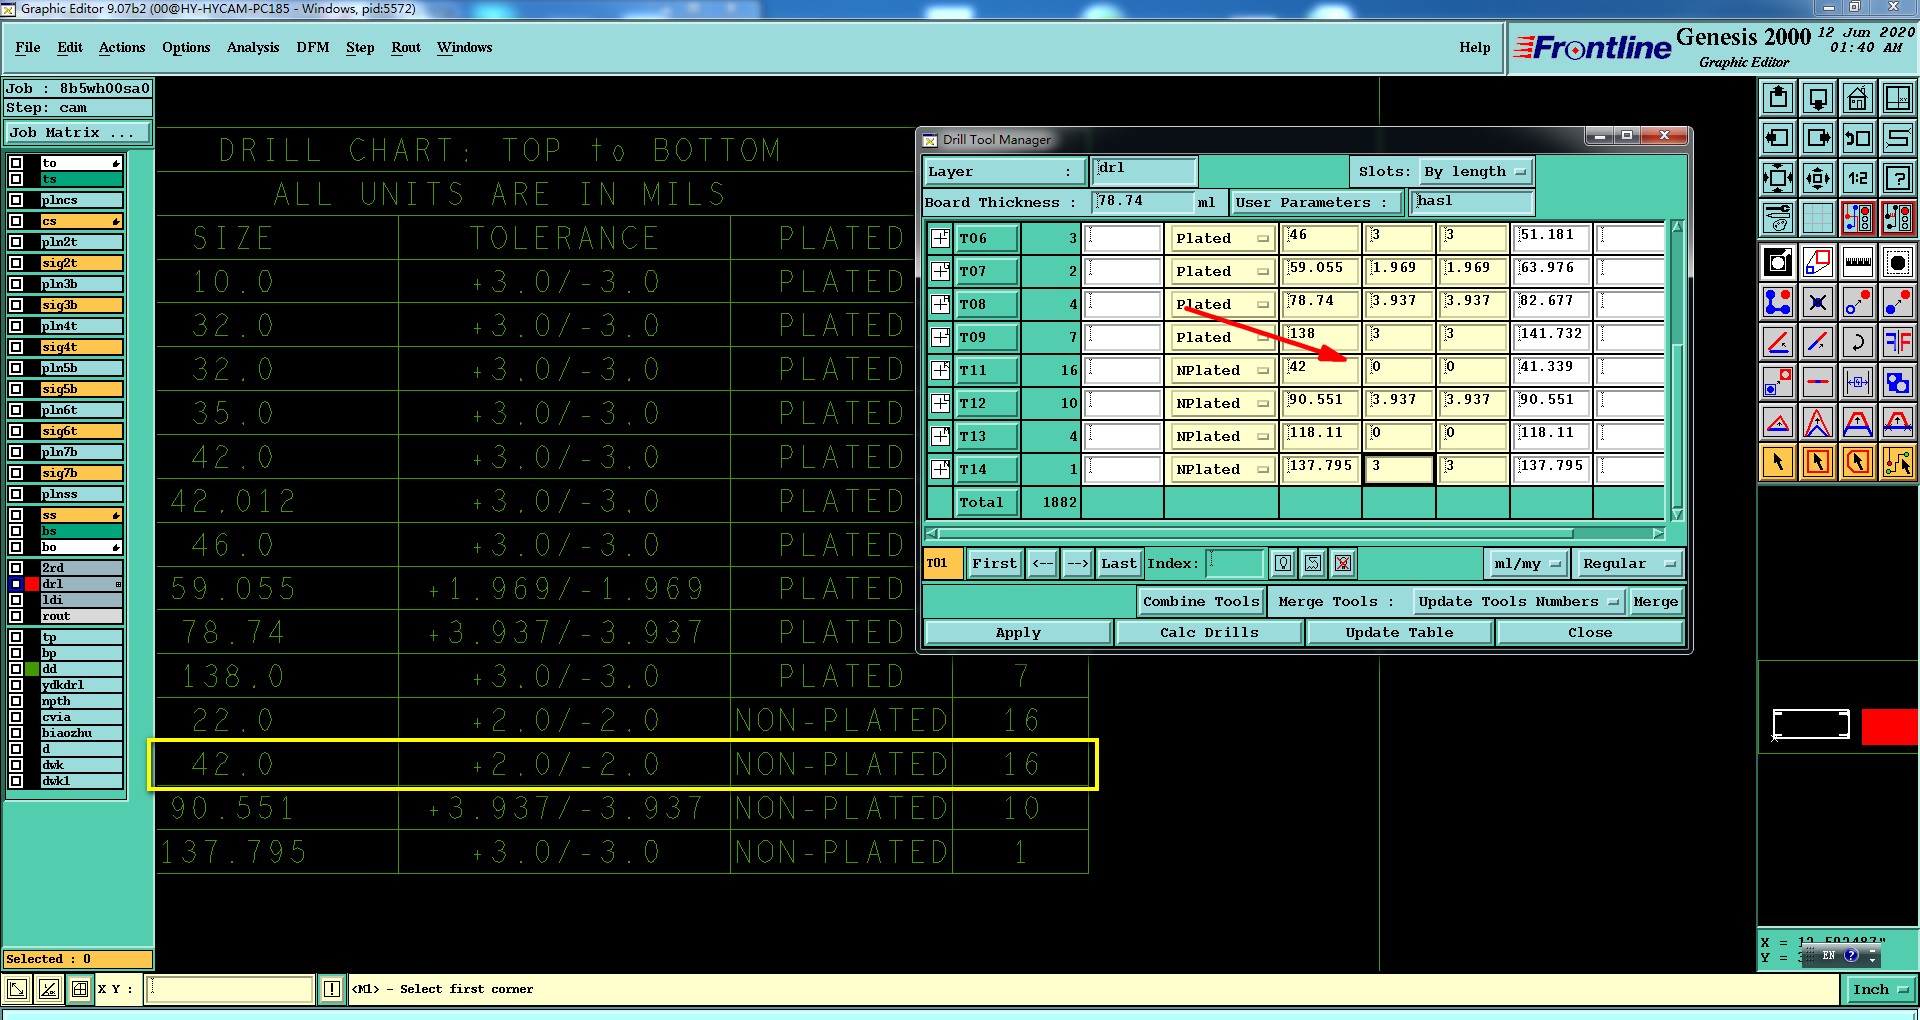
Task: Open the wrench and palette settings icon
Action: tap(1778, 217)
